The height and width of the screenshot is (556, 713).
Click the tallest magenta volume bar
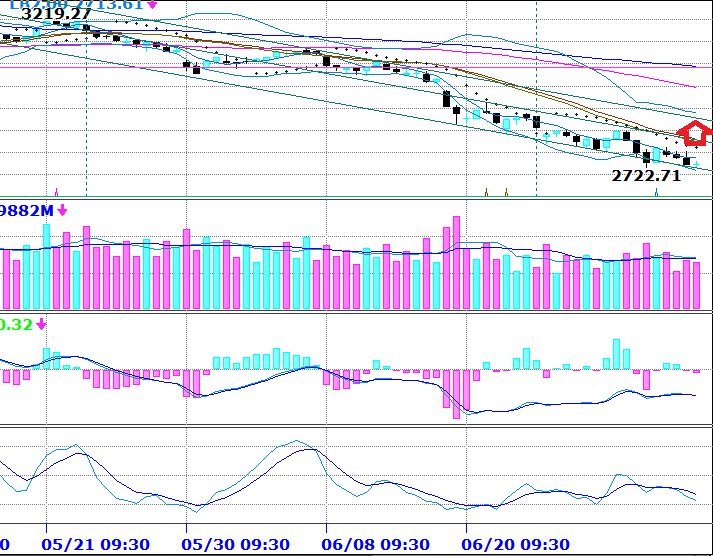tap(456, 262)
